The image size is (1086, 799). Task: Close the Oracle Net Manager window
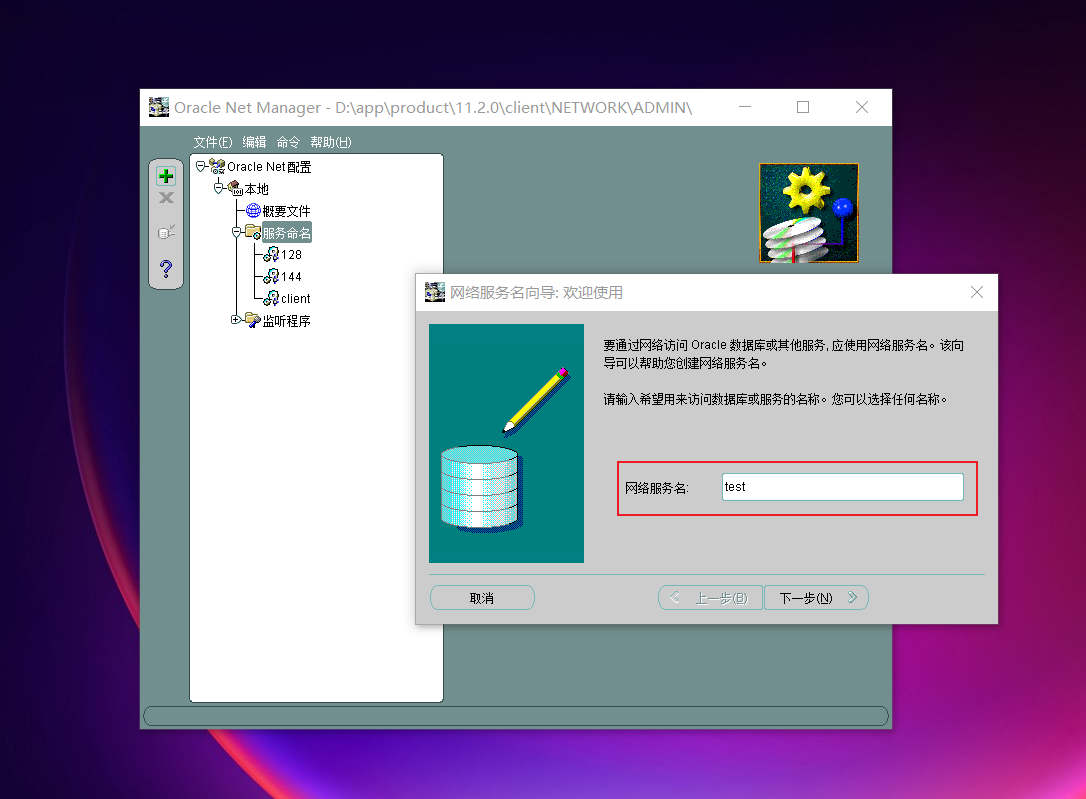click(862, 107)
